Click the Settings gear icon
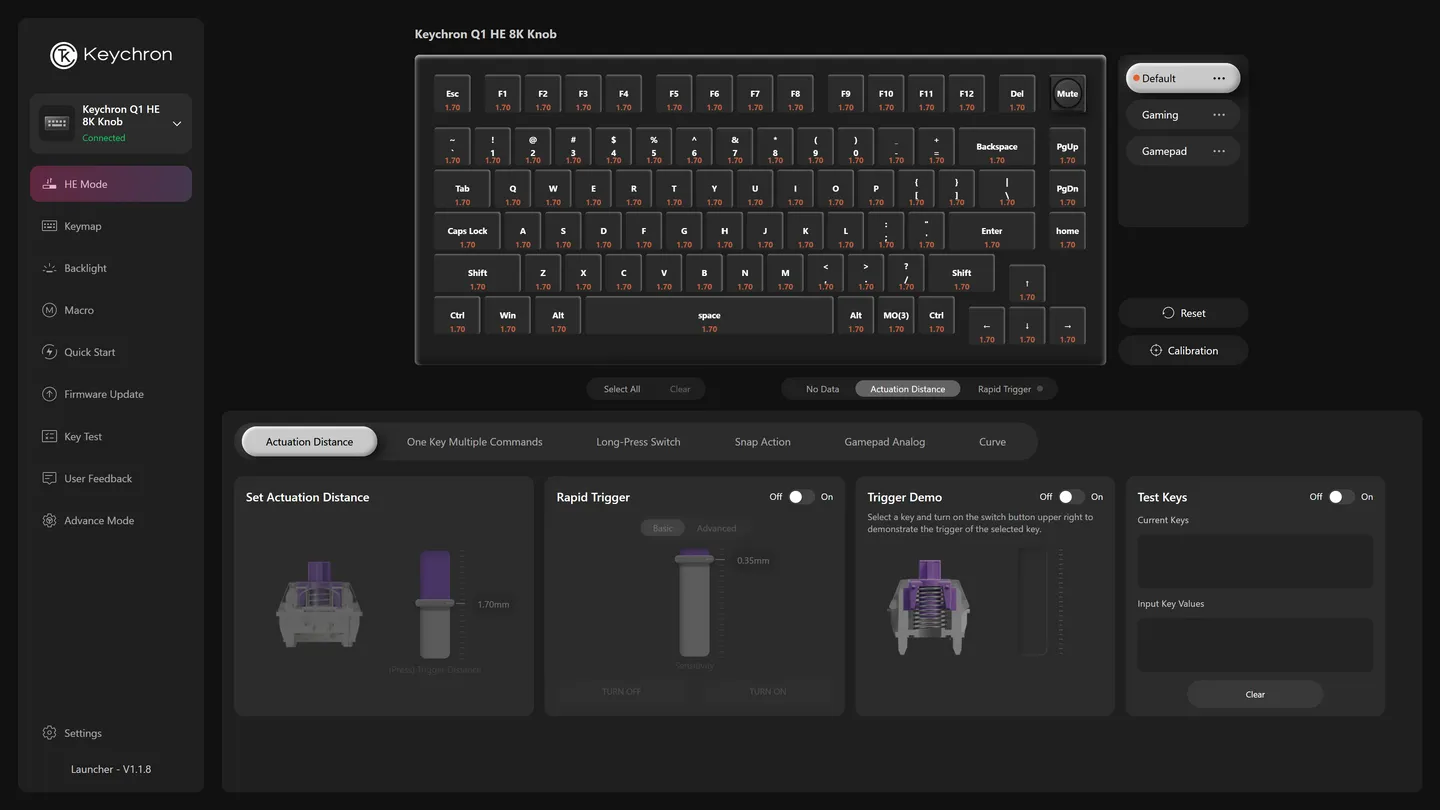Viewport: 1440px width, 810px height. [x=49, y=733]
